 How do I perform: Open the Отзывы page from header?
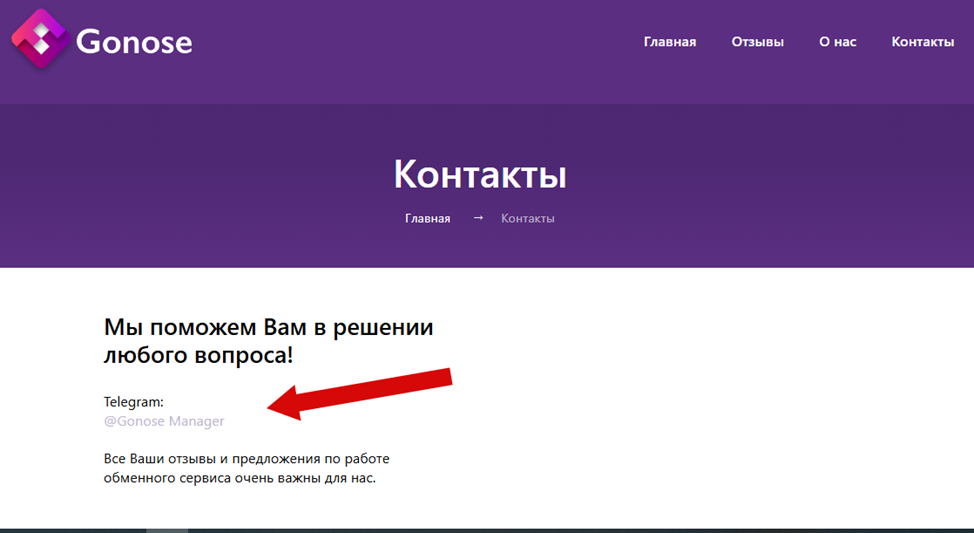(x=757, y=42)
